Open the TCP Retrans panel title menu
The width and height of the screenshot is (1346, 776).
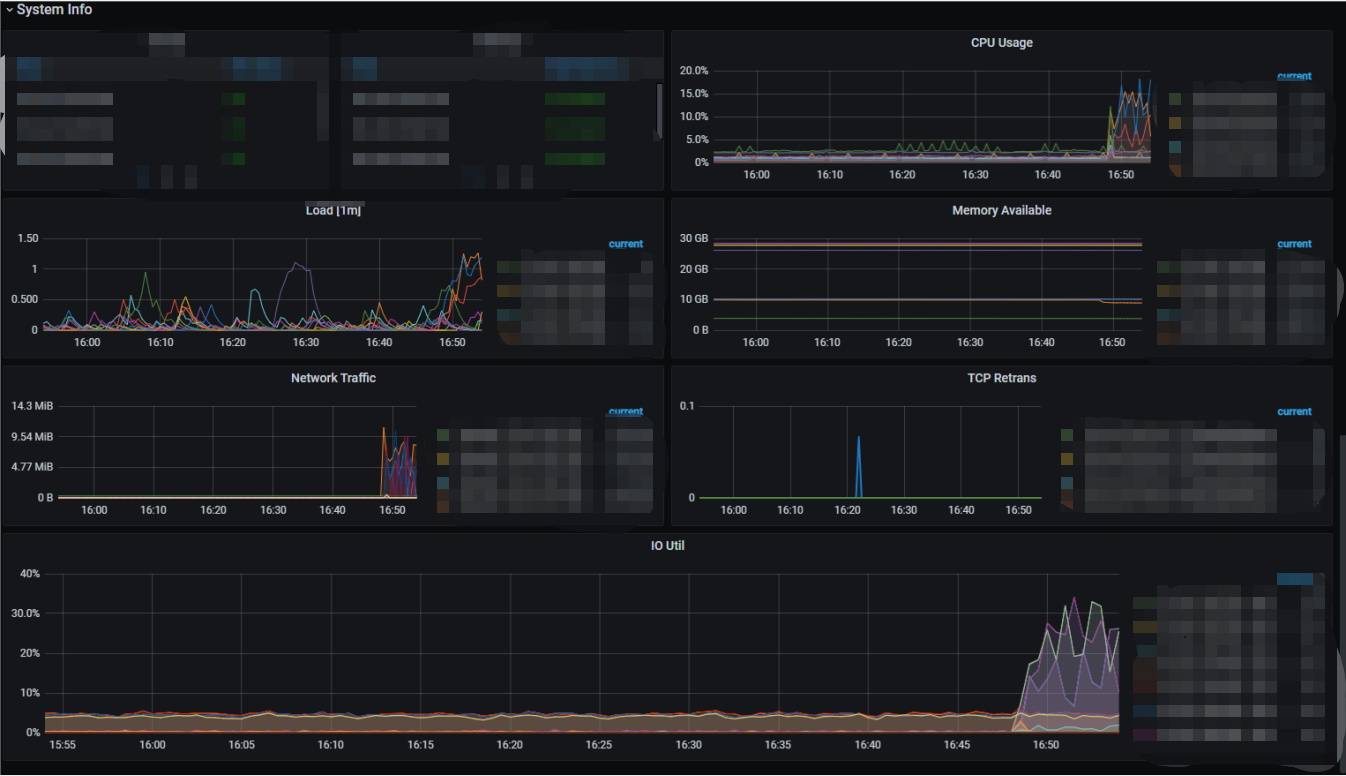(1001, 378)
